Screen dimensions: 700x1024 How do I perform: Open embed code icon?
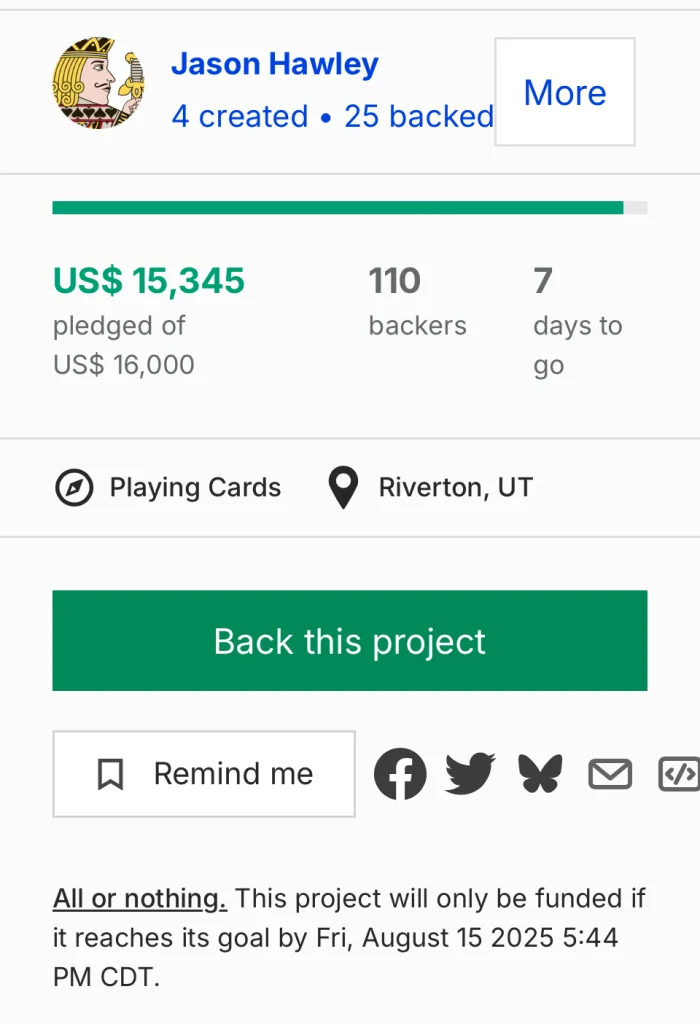pyautogui.click(x=679, y=774)
